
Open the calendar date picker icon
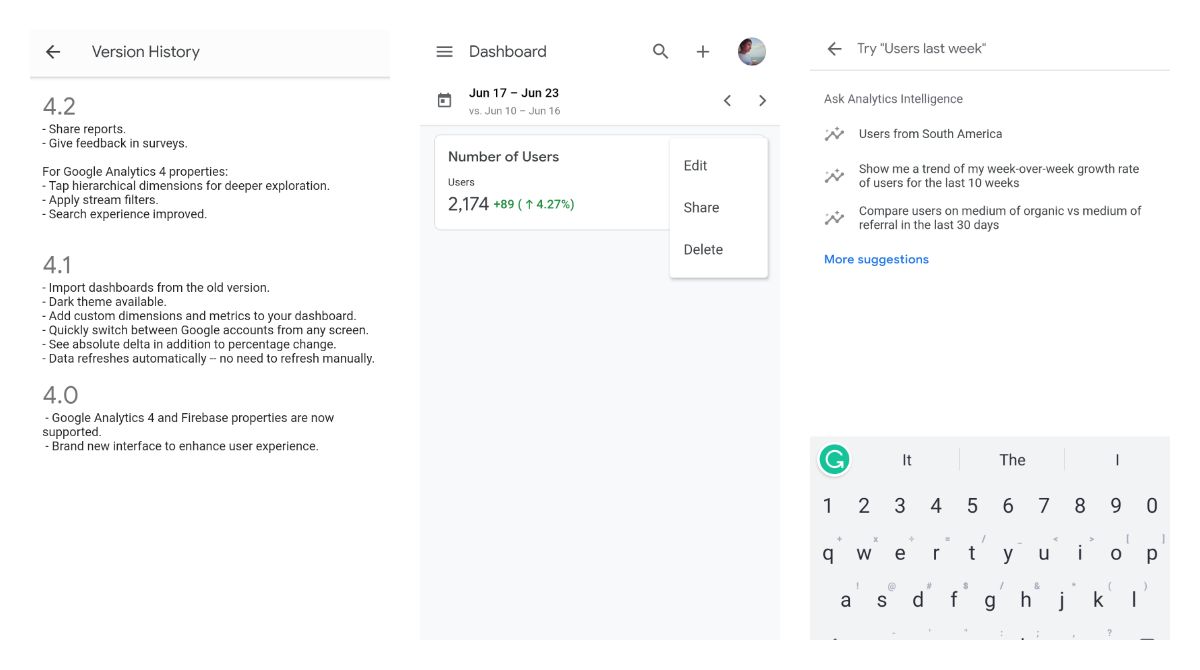(x=445, y=101)
